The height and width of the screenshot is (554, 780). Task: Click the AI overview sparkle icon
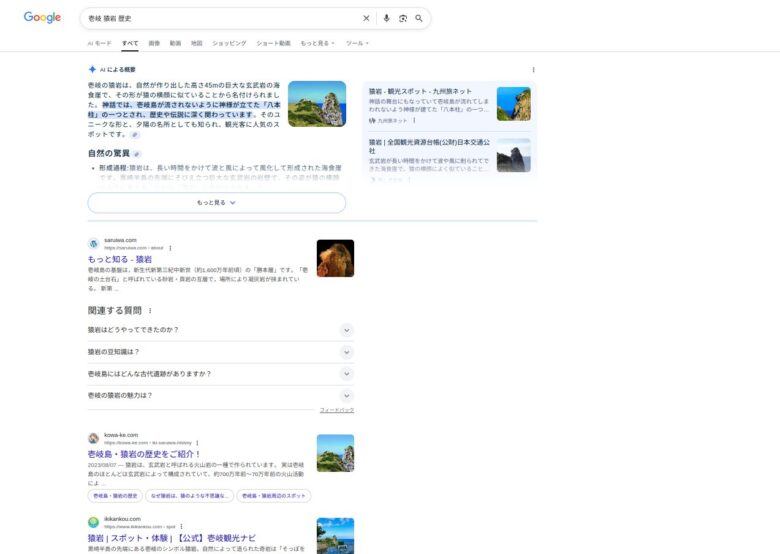pos(92,70)
